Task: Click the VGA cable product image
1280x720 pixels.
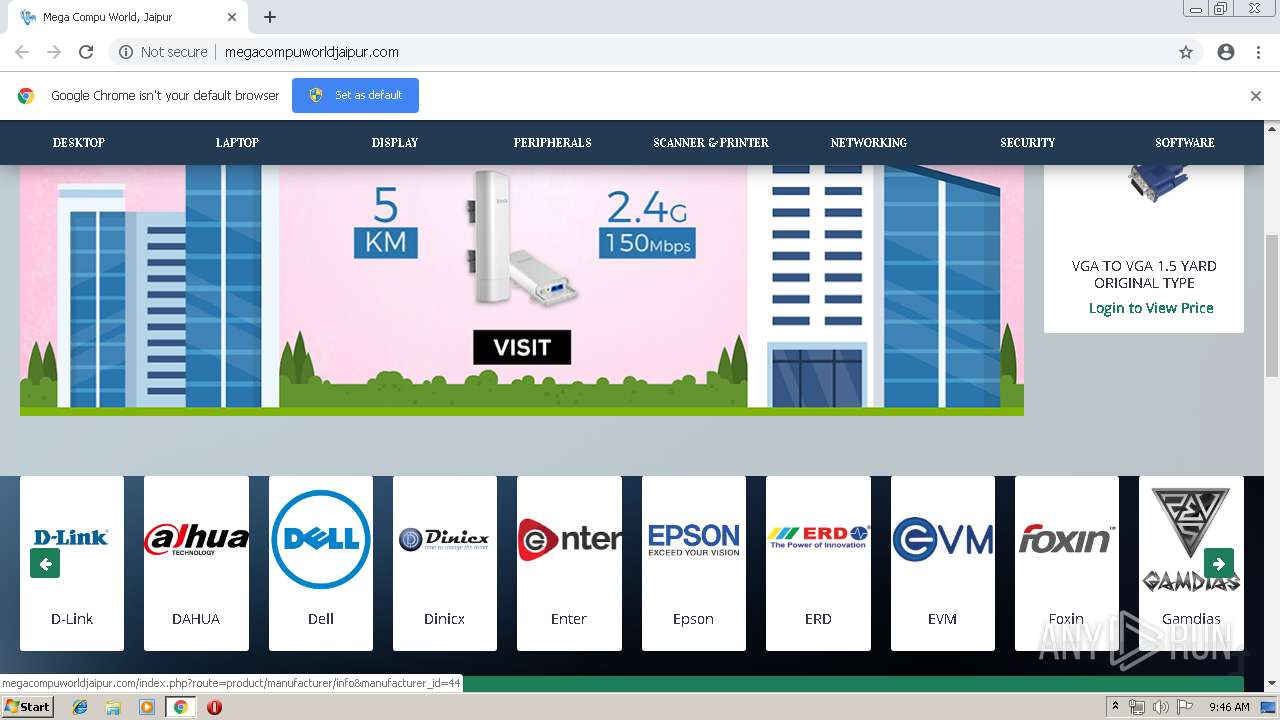Action: point(1156,185)
